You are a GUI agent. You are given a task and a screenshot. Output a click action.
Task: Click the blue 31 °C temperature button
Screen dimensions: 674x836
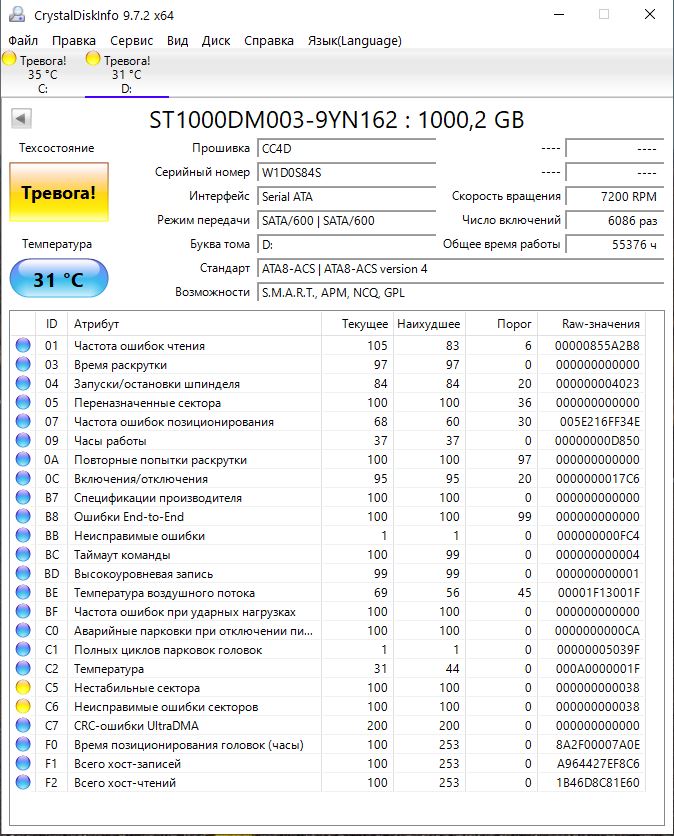(59, 278)
